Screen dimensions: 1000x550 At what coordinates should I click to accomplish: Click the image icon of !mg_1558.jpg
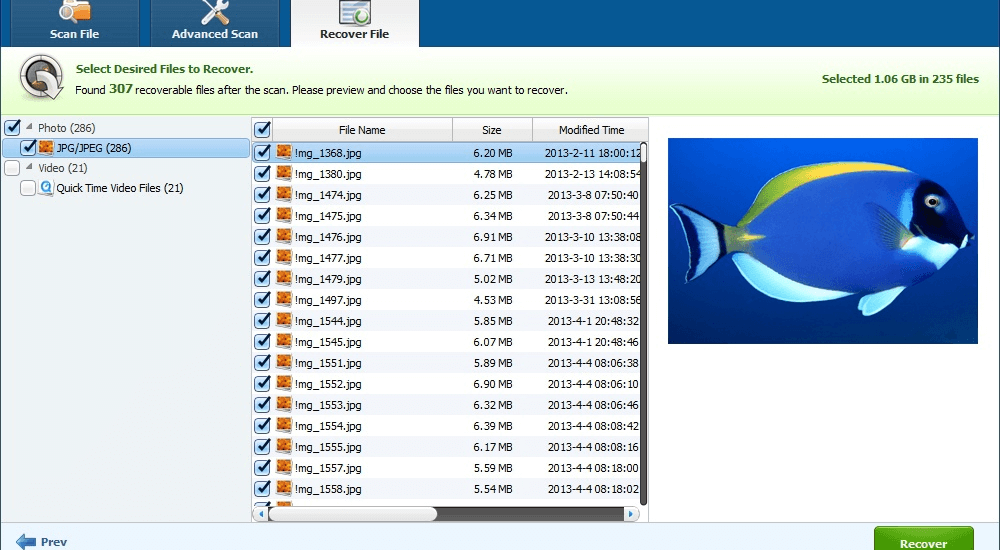pyautogui.click(x=284, y=489)
